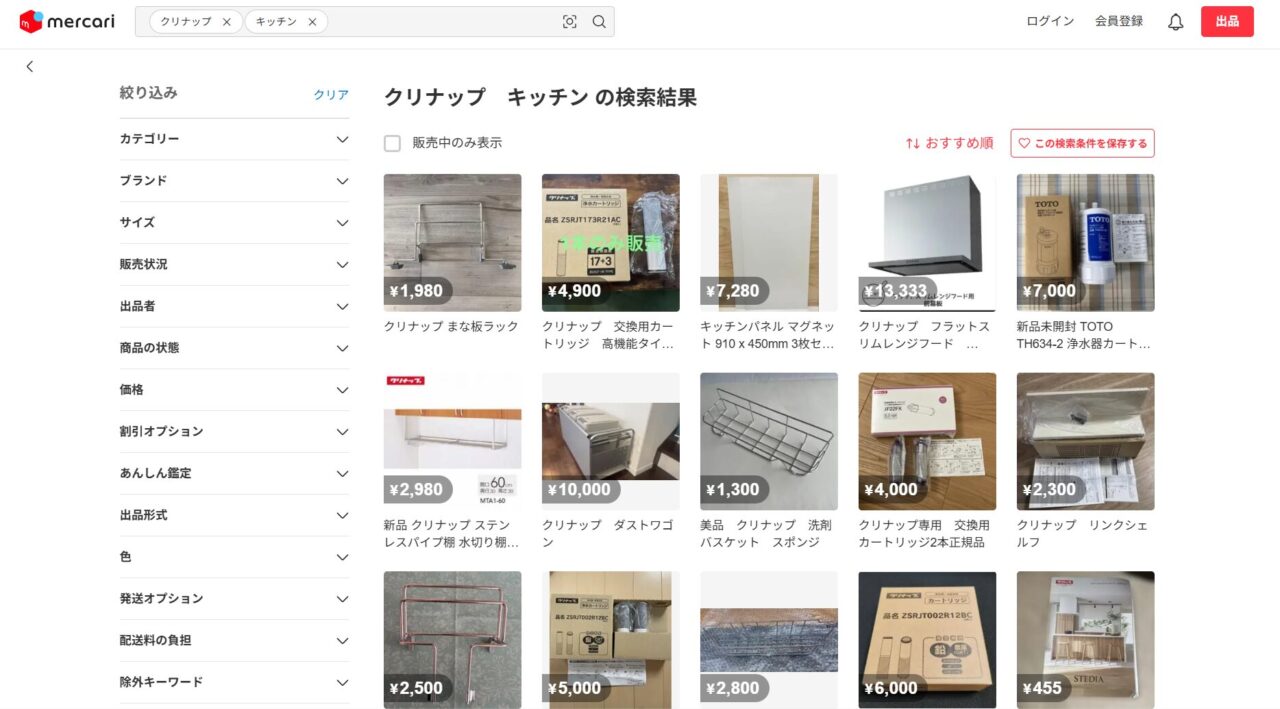
Task: Open the ¥10,000 ダストワゴン listing
Action: 611,442
